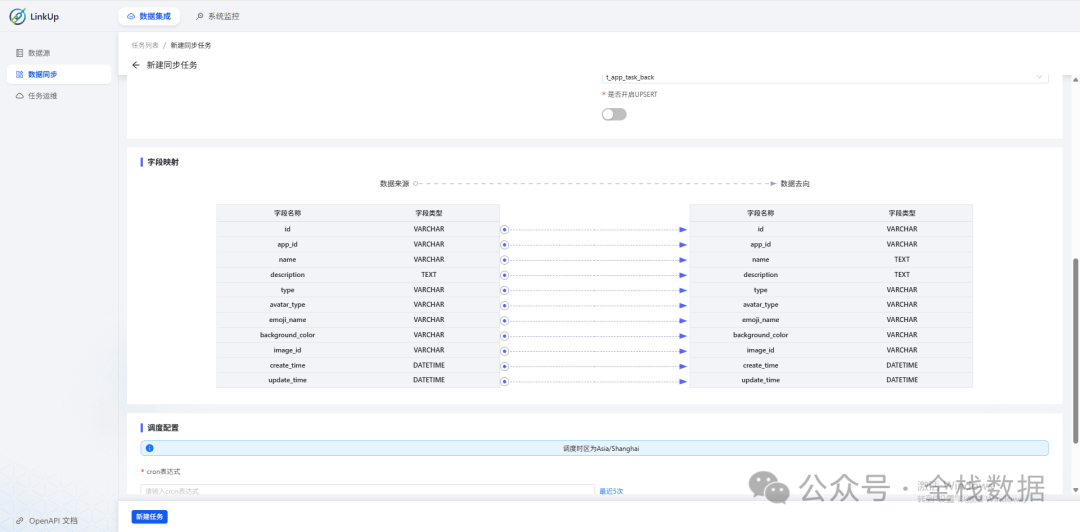This screenshot has height=532, width=1080.
Task: Click target arrow for update_time mapping
Action: 683,381
